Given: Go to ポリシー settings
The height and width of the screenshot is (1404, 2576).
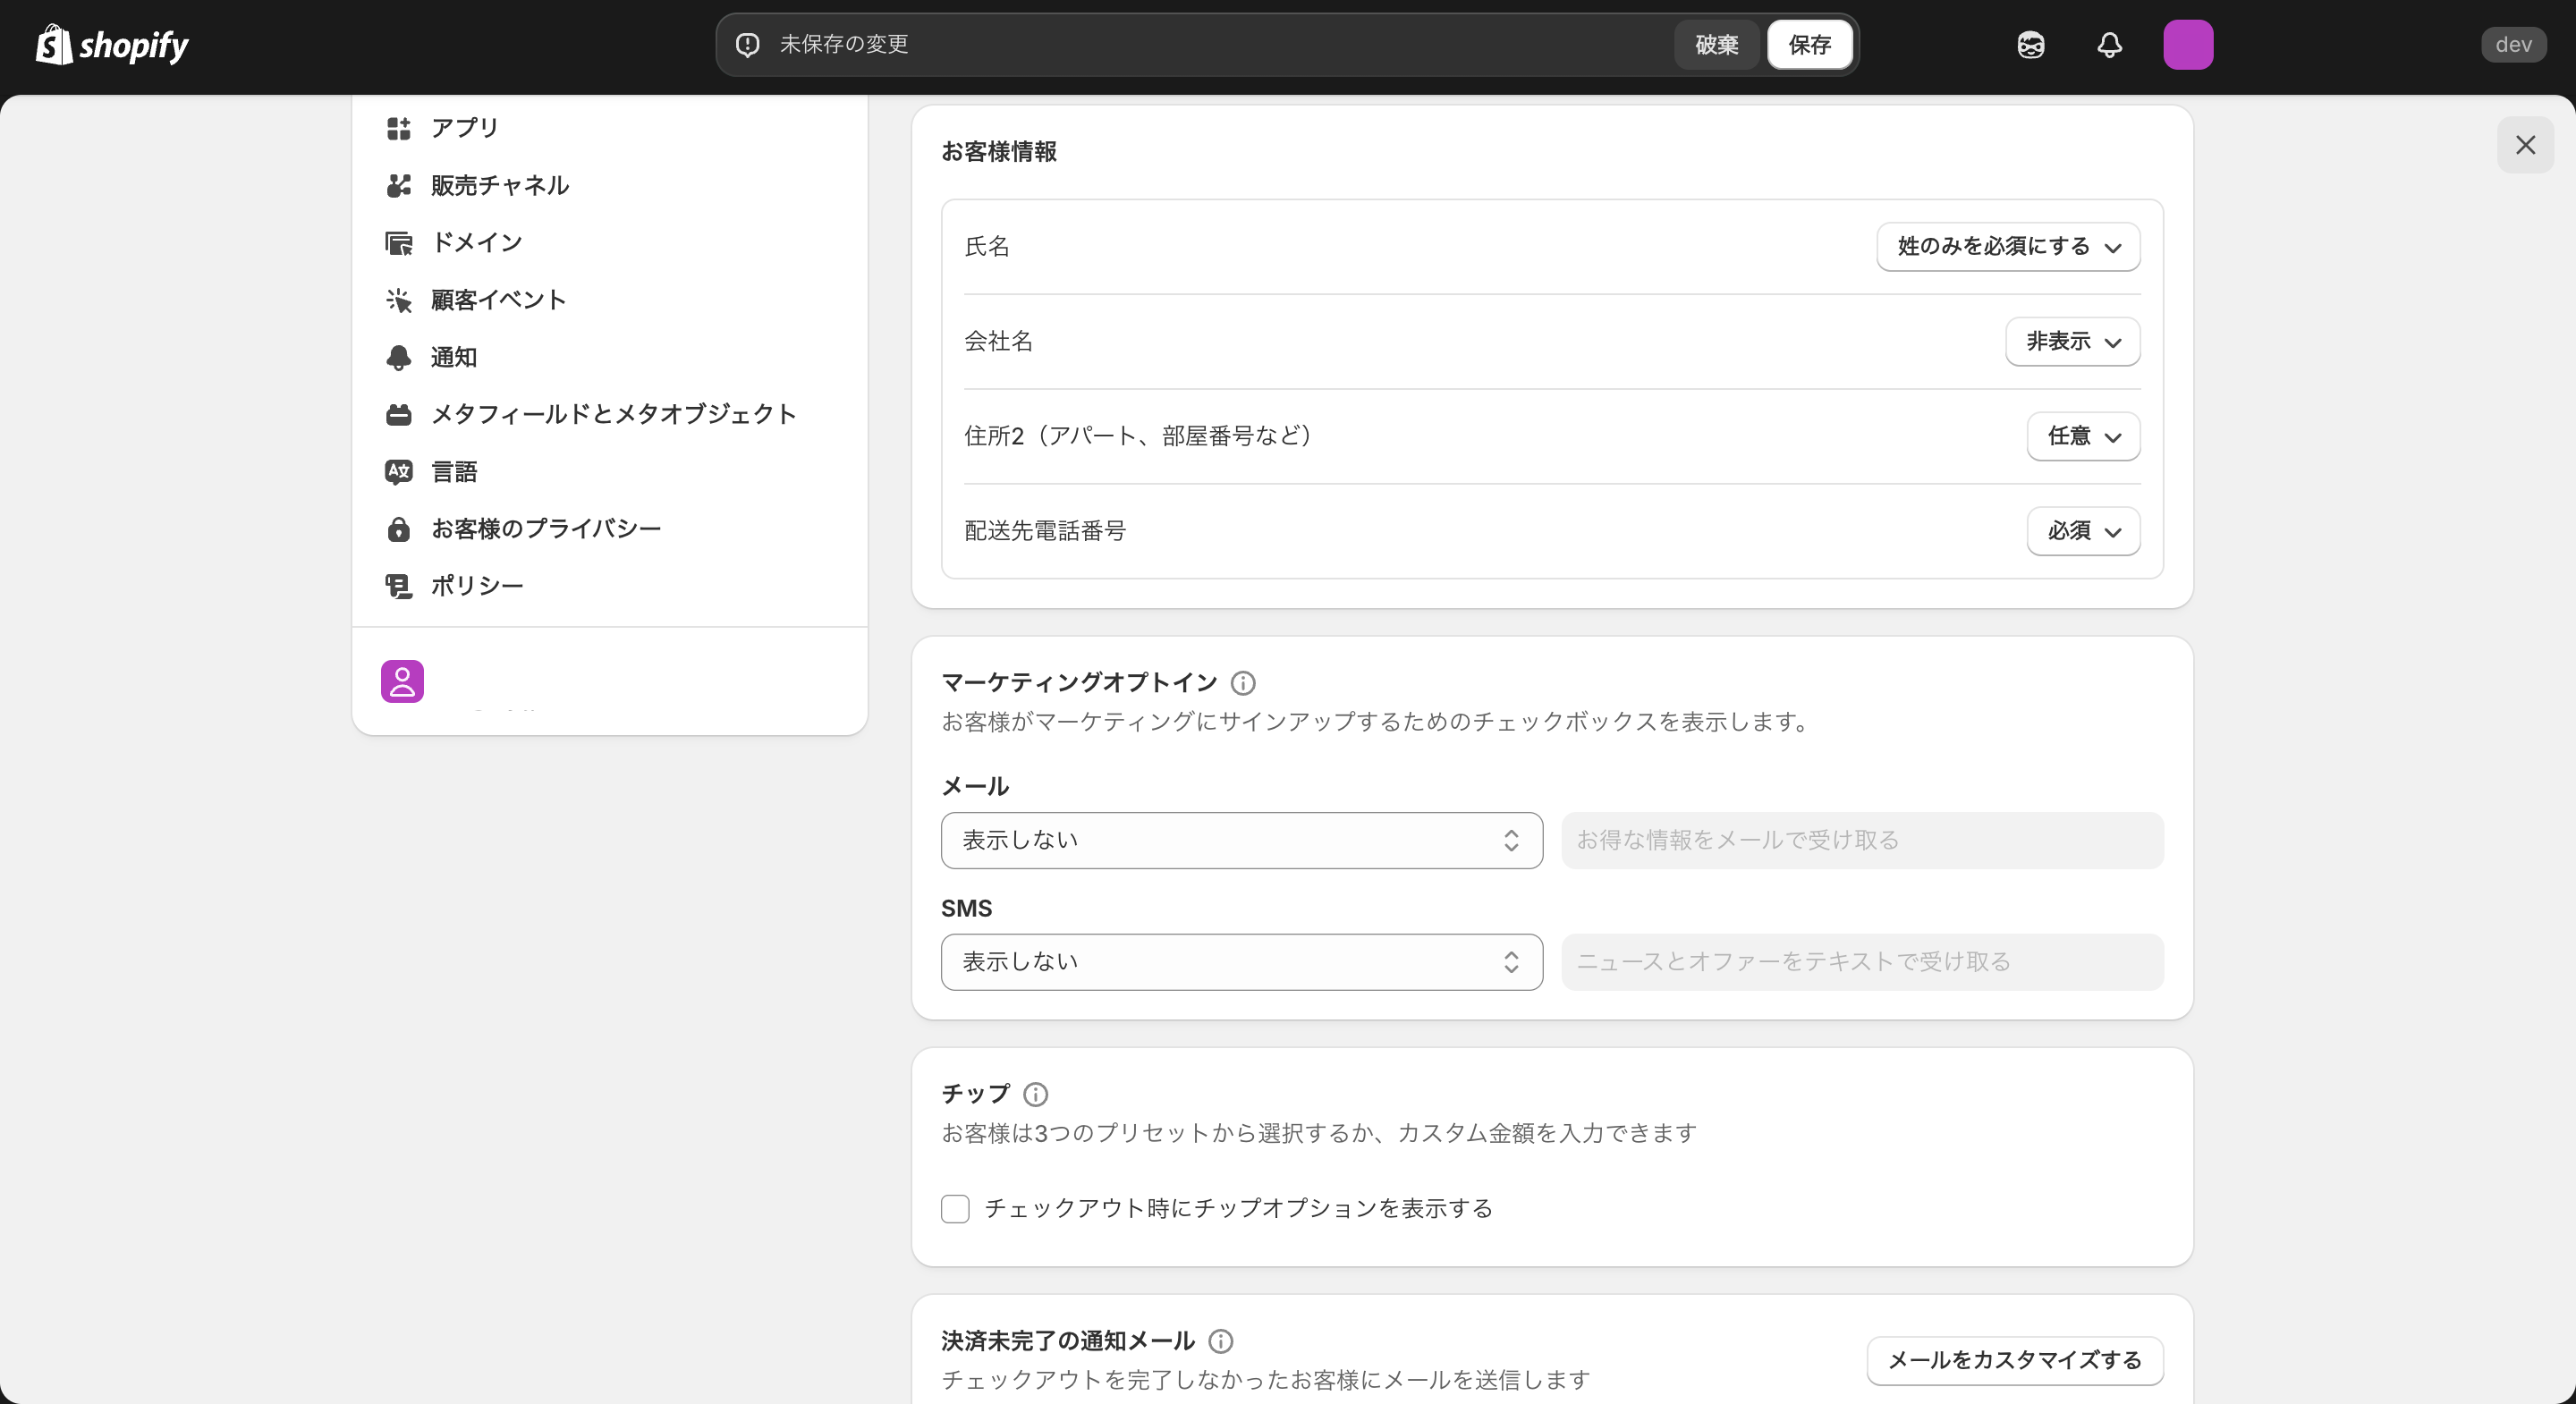Looking at the screenshot, I should [477, 586].
